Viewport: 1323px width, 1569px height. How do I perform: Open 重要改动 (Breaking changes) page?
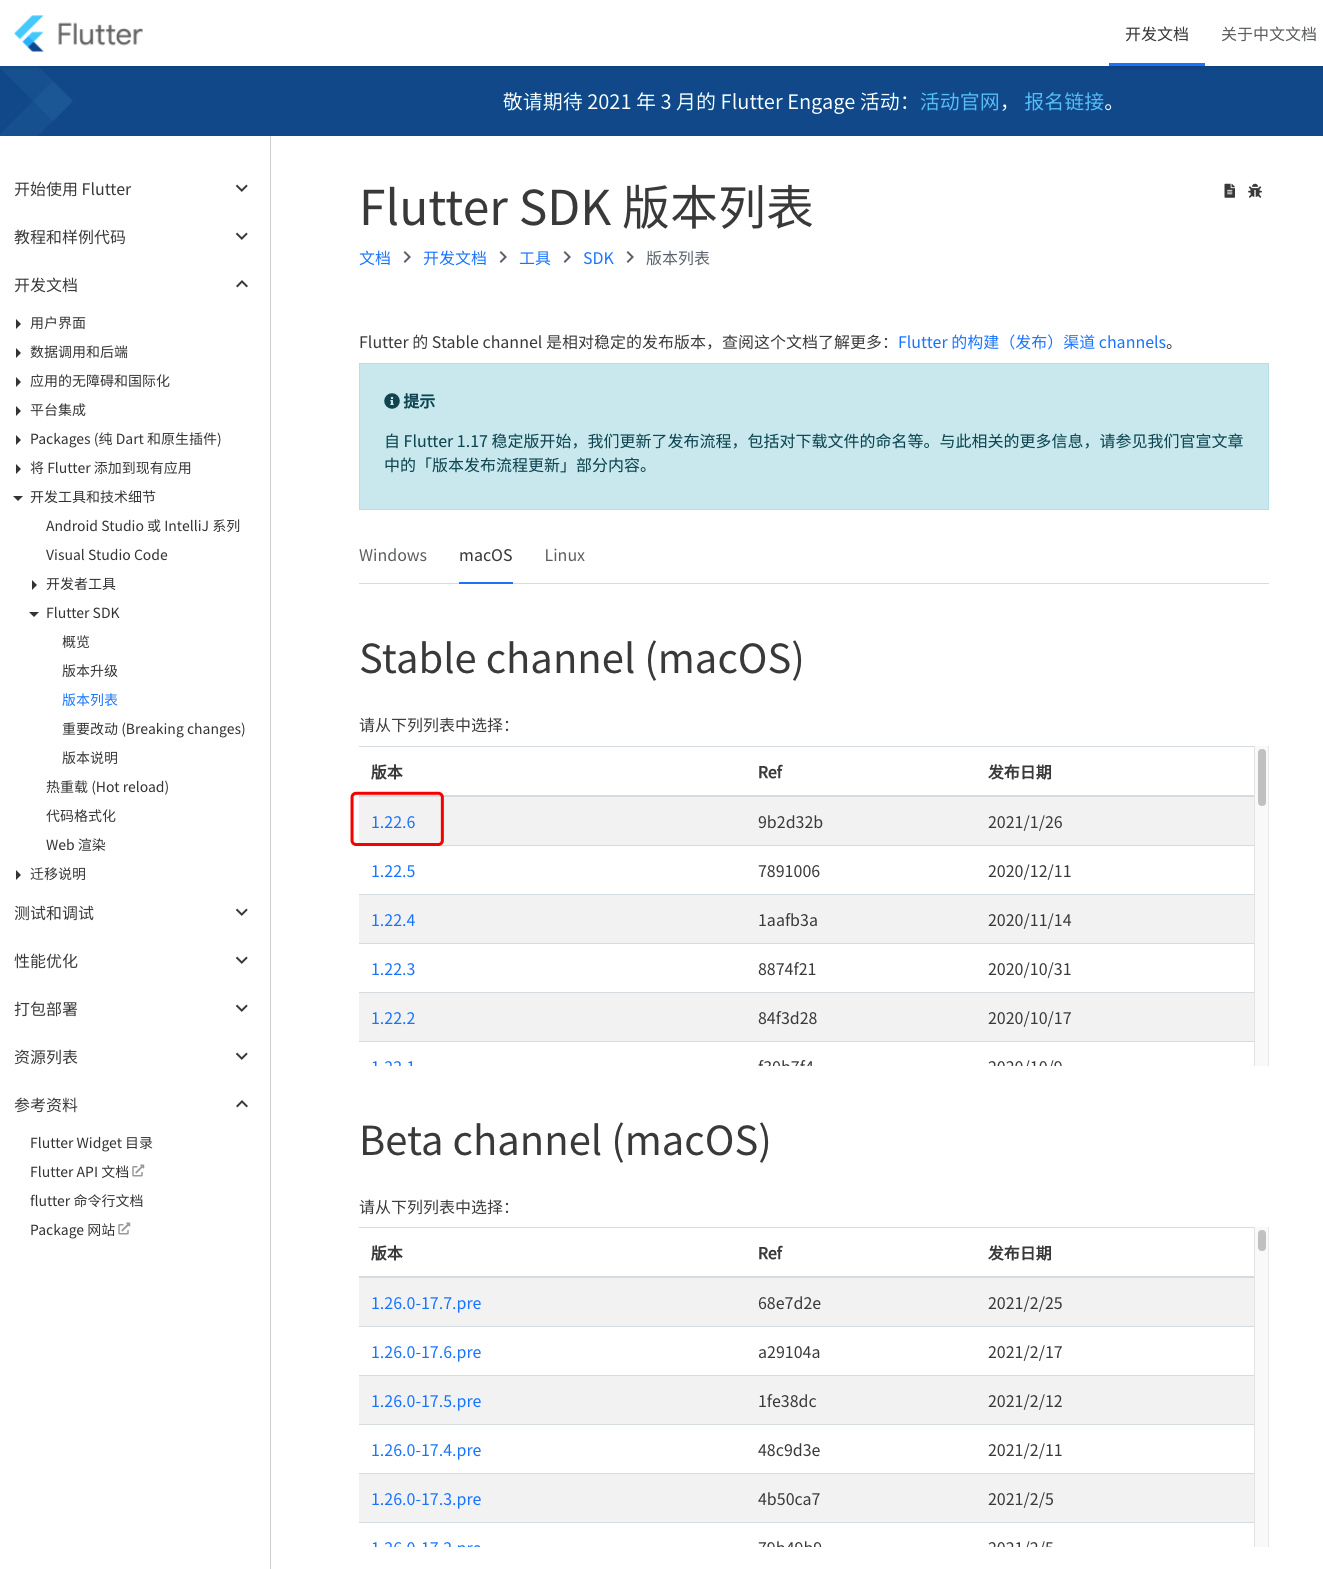pos(154,729)
